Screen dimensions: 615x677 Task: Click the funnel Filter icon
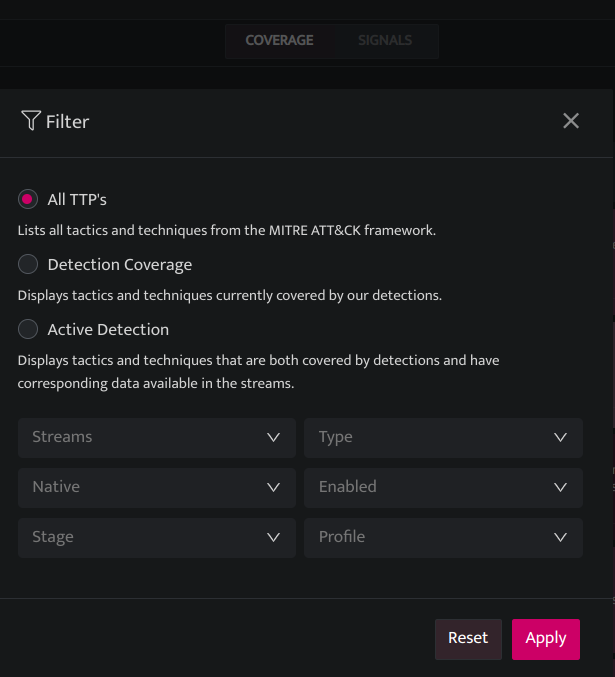[31, 120]
